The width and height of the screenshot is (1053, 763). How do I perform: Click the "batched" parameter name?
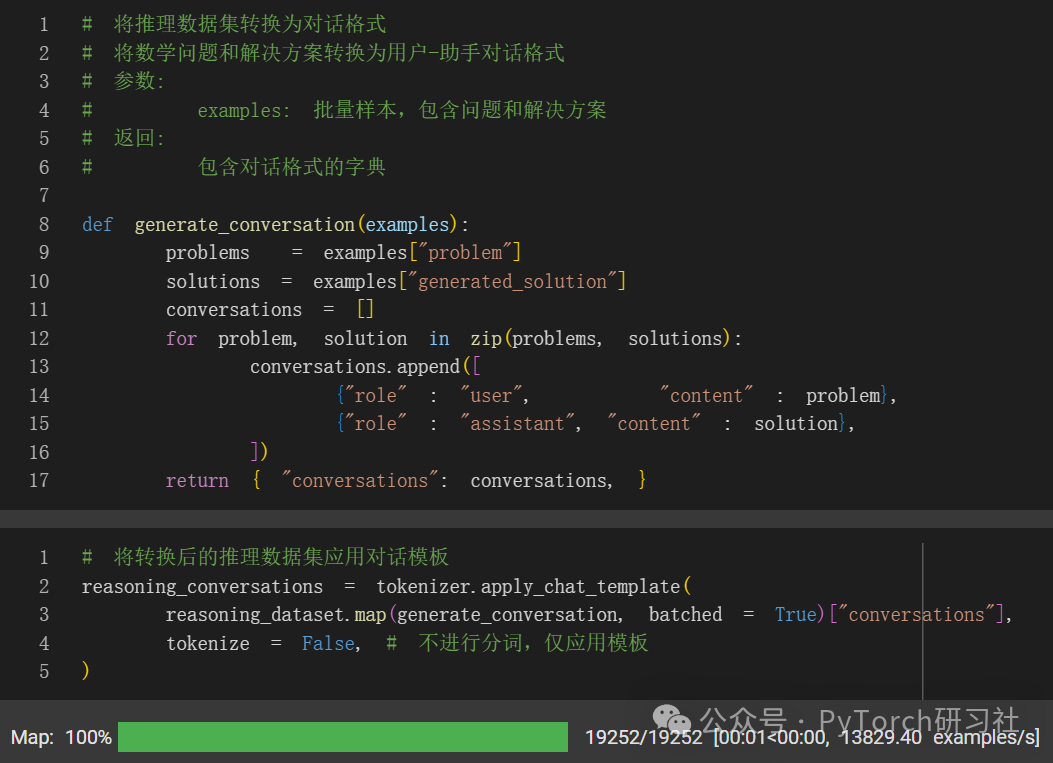[x=686, y=615]
